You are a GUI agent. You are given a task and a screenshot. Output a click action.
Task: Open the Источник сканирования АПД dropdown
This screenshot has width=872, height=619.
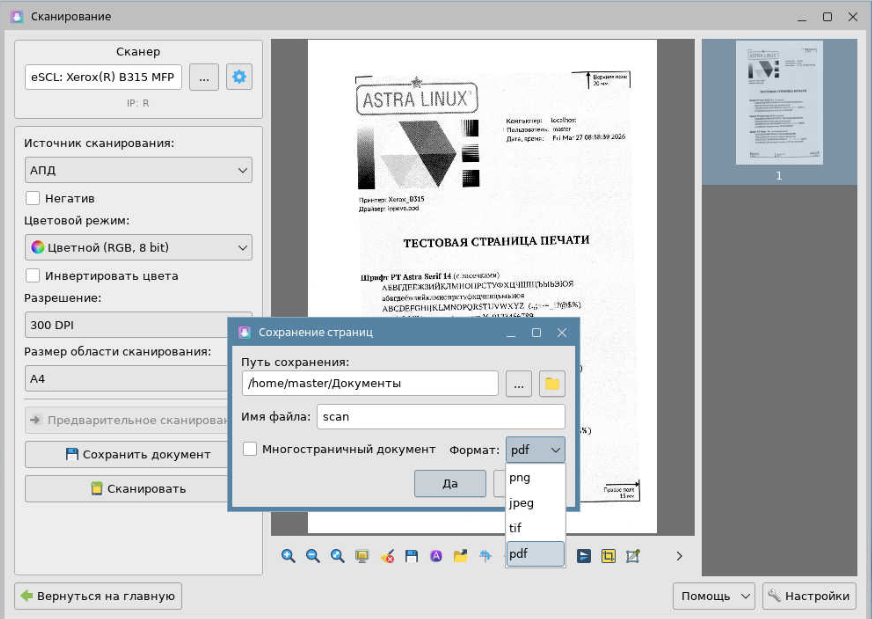click(x=138, y=170)
